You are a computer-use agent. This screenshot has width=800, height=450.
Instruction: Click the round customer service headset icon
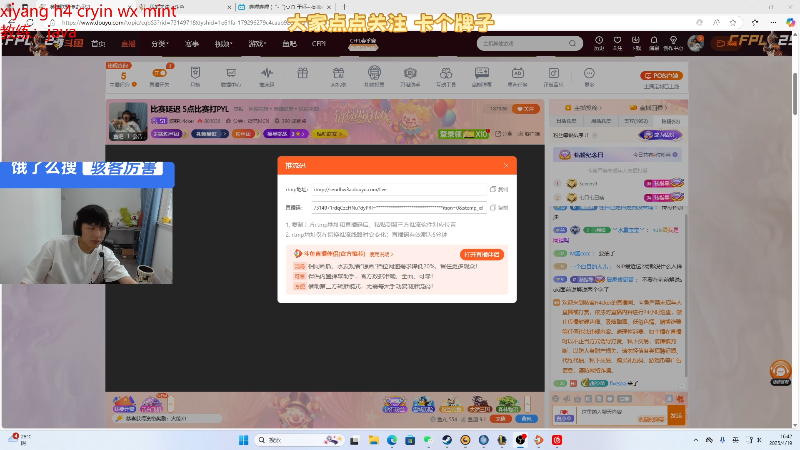(x=780, y=371)
